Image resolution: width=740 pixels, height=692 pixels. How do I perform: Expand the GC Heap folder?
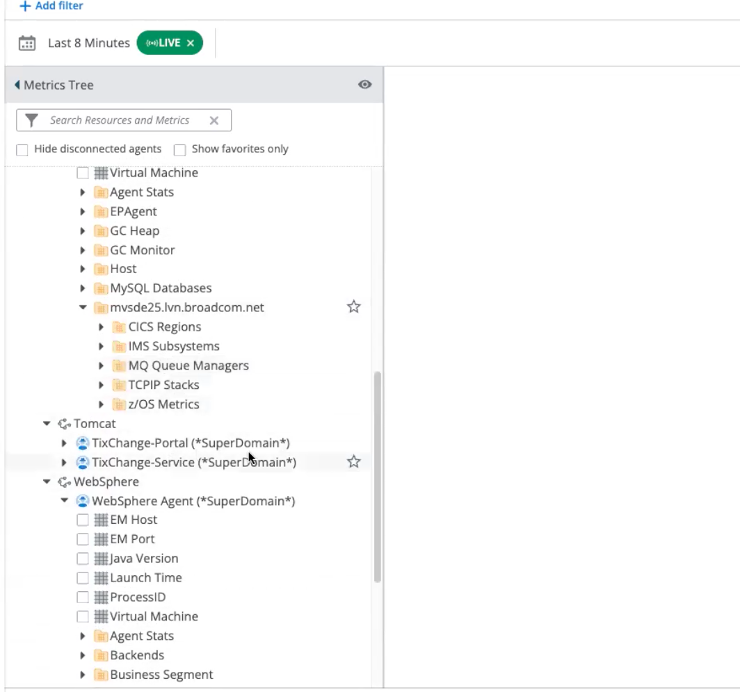(x=83, y=231)
